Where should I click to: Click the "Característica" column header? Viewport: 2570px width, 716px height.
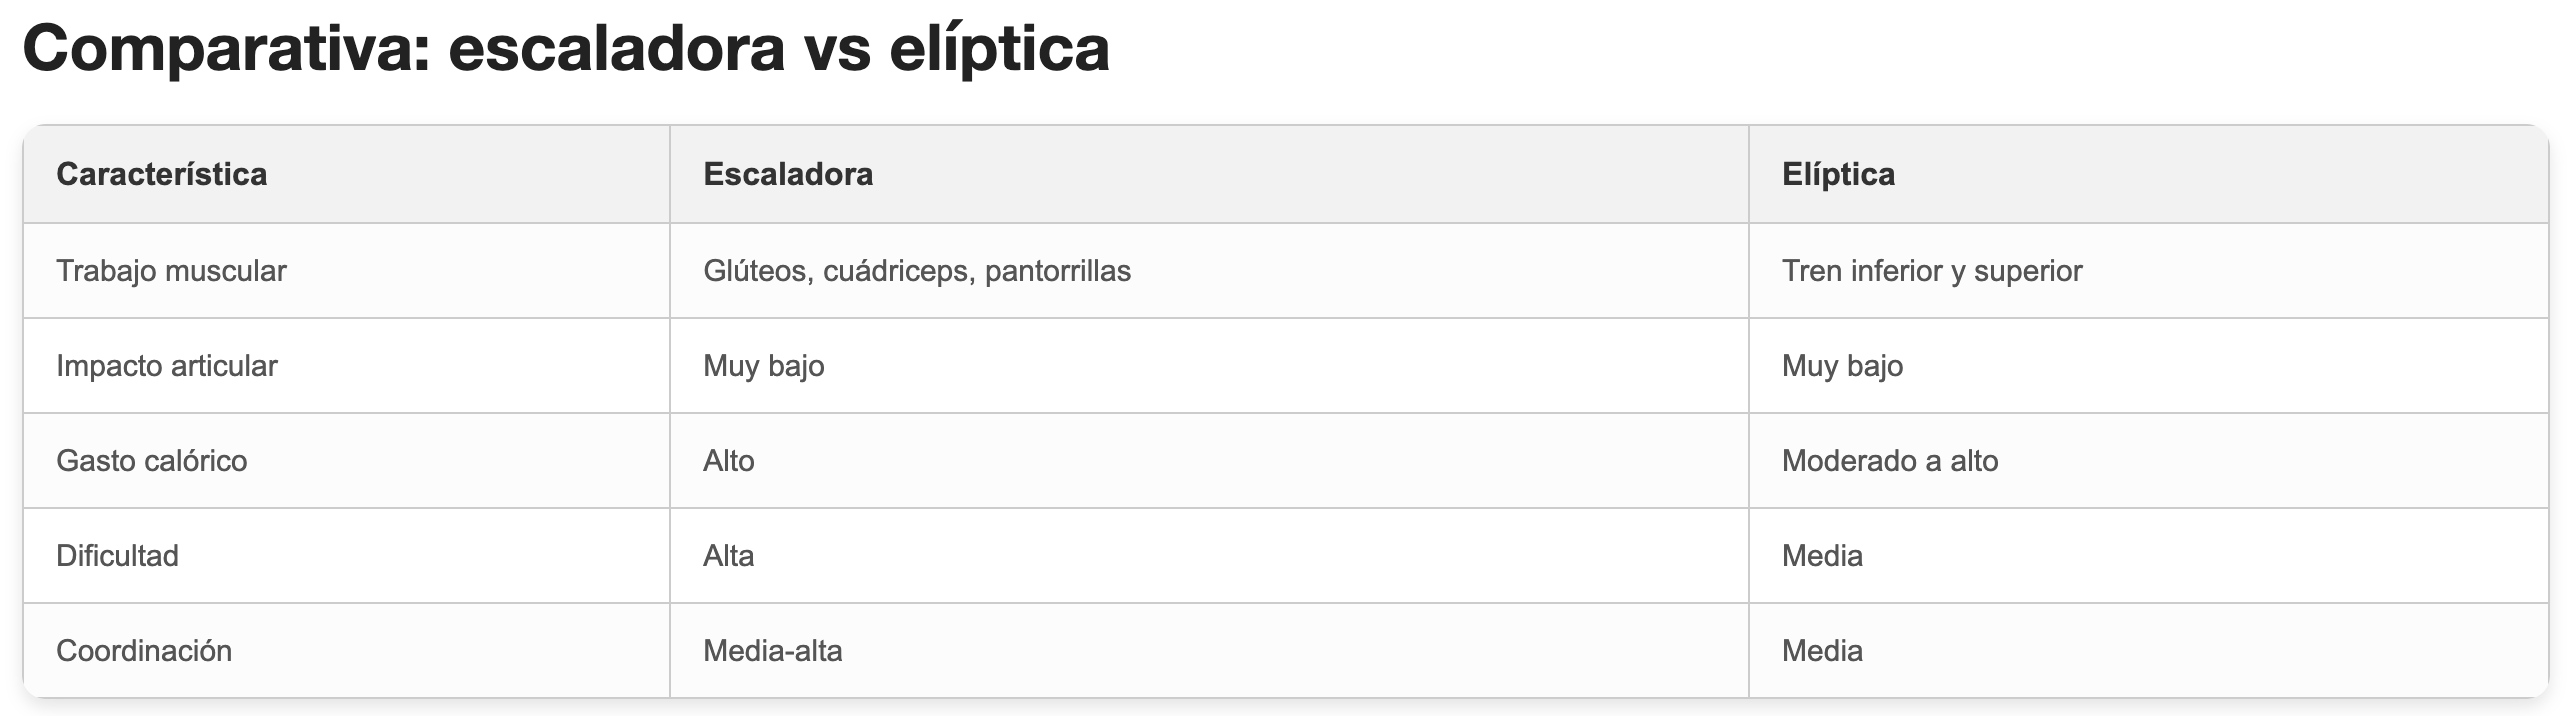pos(161,174)
